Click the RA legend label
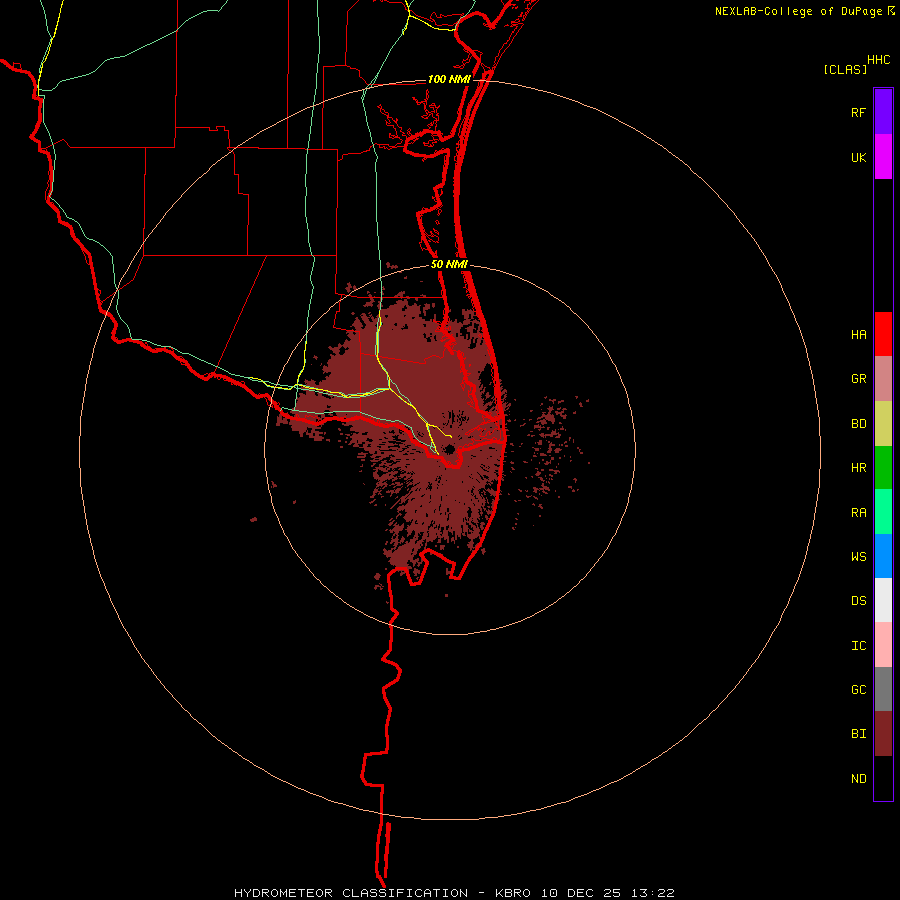This screenshot has width=900, height=900. (858, 513)
